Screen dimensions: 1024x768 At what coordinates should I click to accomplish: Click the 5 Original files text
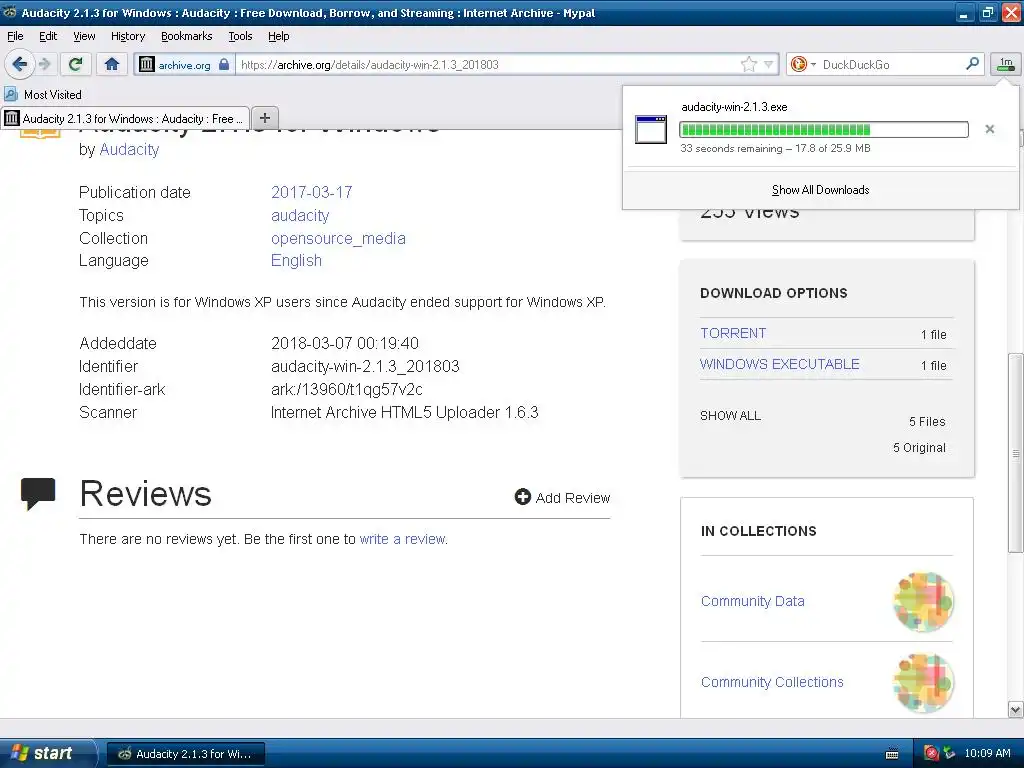click(919, 447)
